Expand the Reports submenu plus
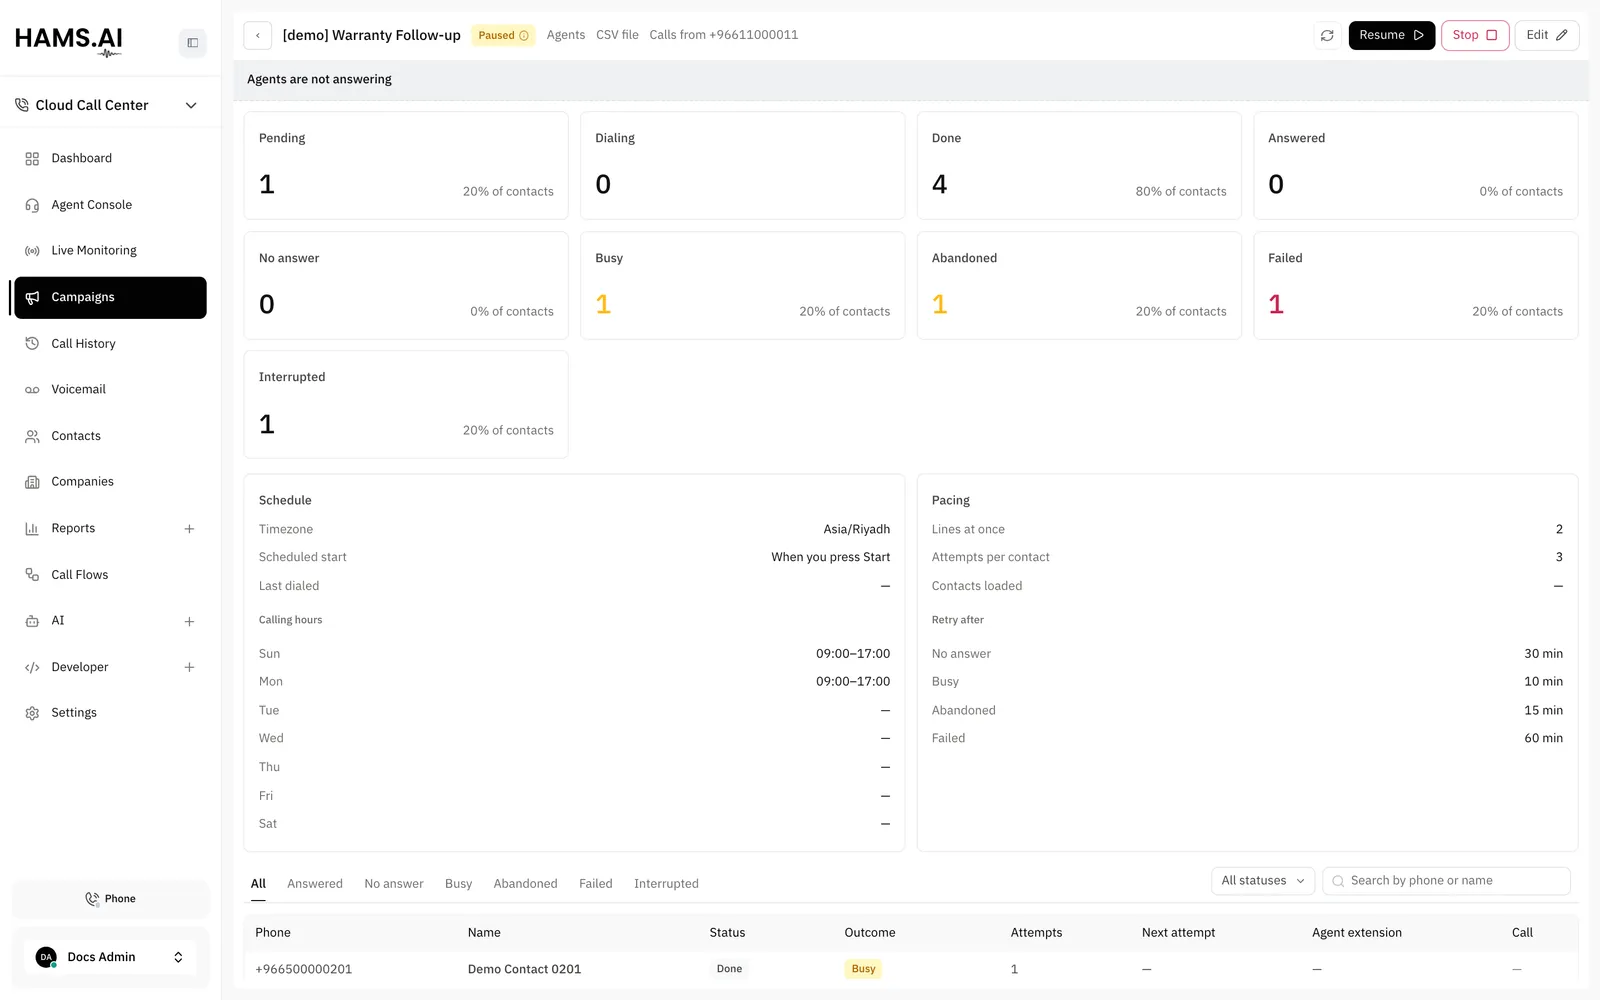 (189, 529)
